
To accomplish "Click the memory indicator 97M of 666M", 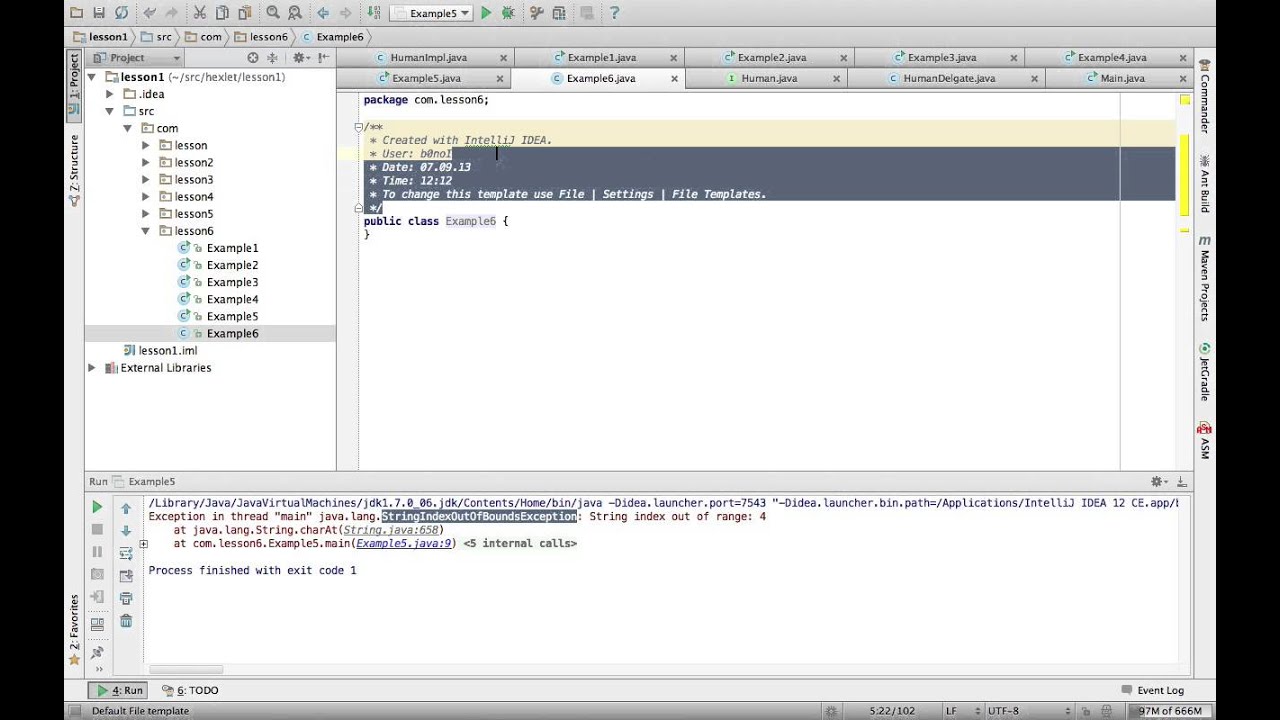I will click(1169, 711).
